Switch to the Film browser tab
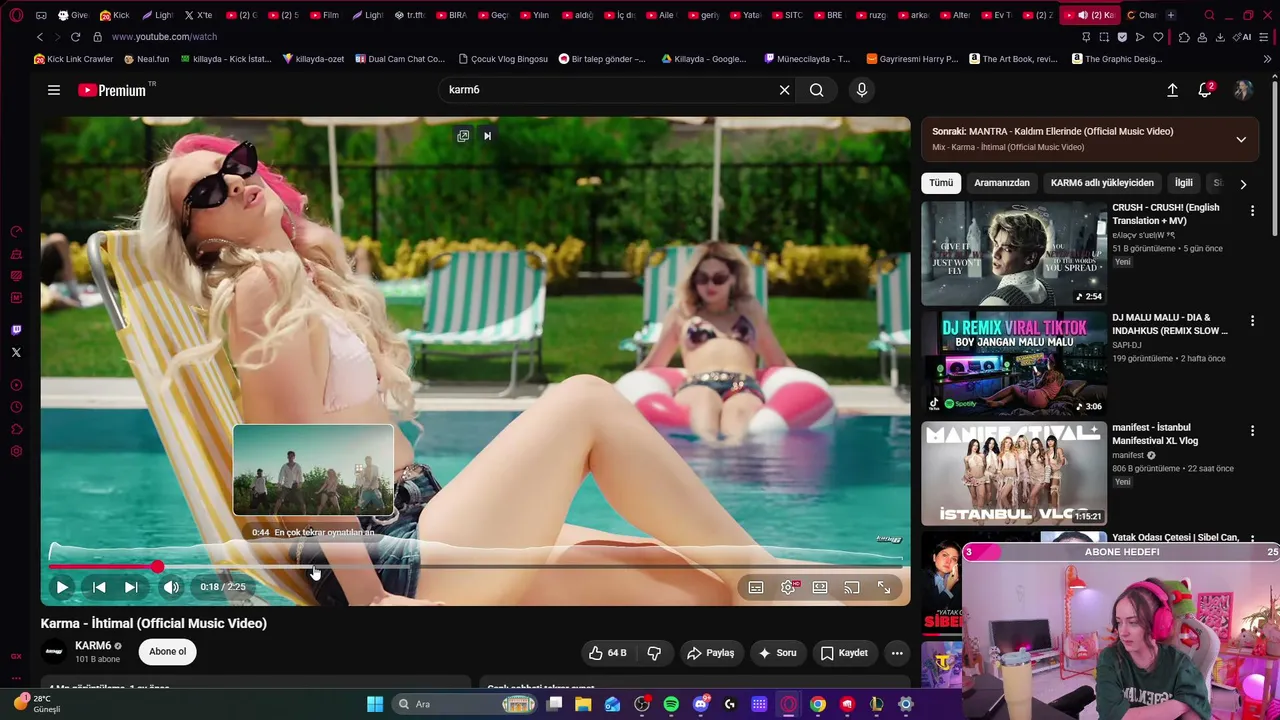Screen dimensions: 1280x720 [325, 15]
